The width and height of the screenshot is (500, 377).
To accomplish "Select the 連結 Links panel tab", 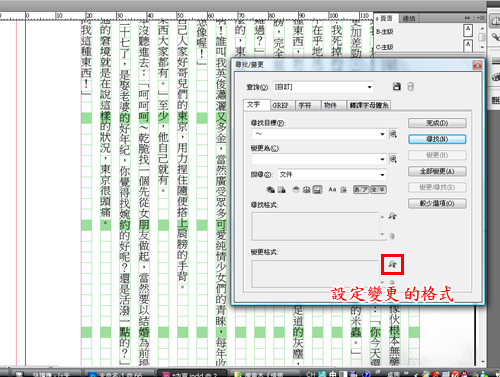I will [x=408, y=18].
